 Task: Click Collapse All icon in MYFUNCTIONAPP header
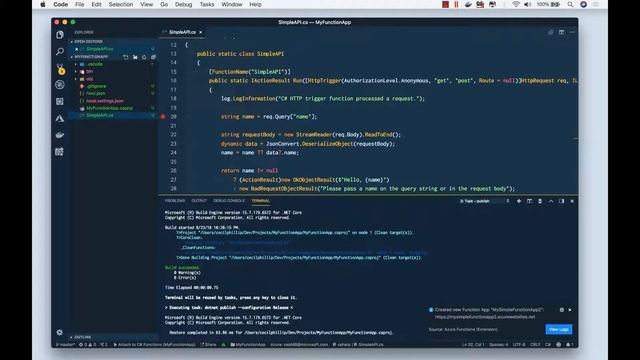[153, 57]
